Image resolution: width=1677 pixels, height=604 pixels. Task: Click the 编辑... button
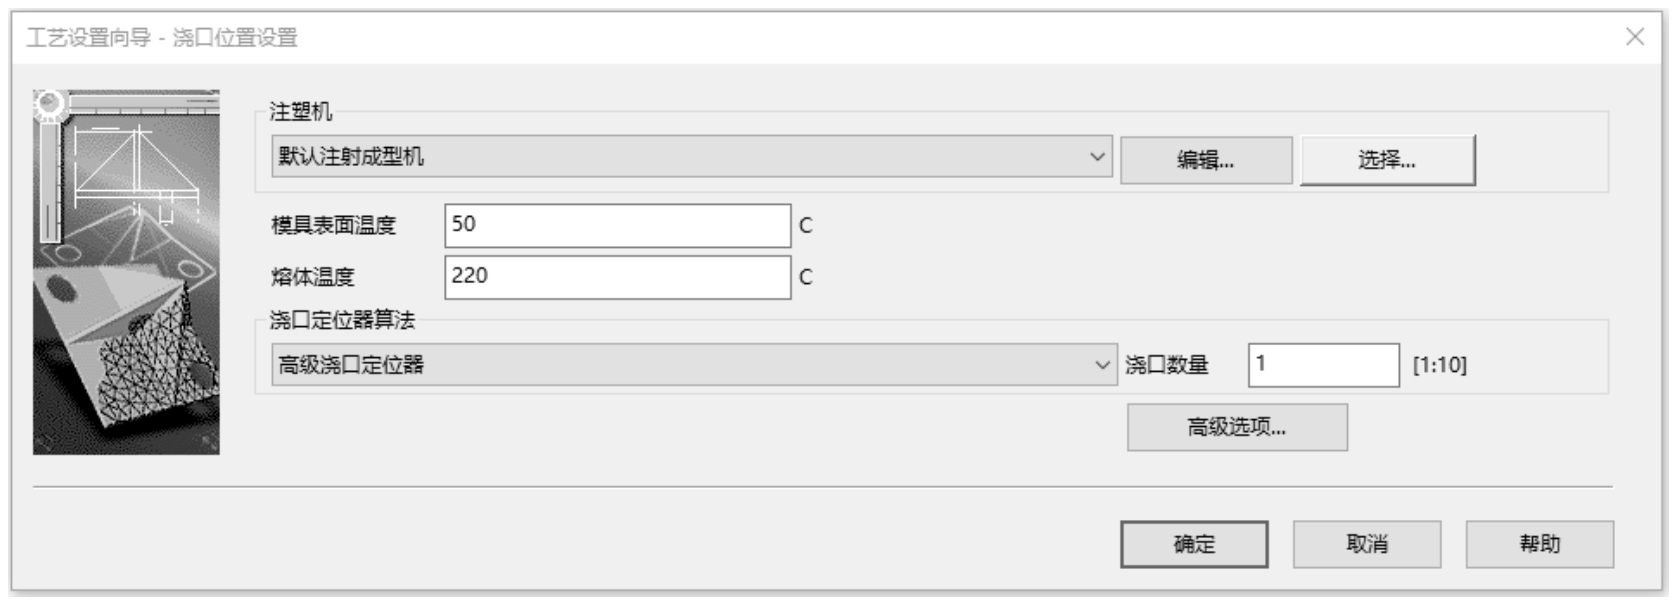pyautogui.click(x=1206, y=160)
